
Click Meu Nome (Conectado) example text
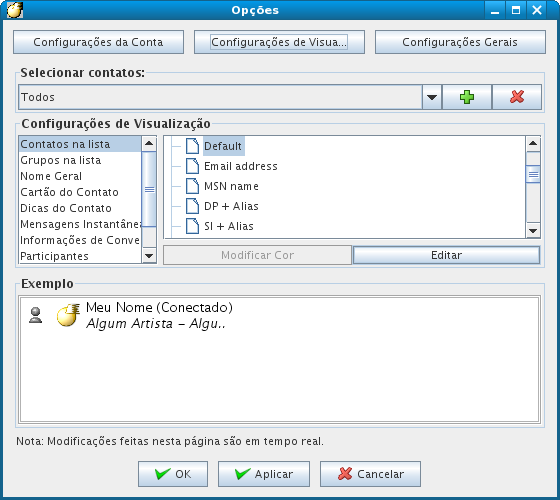pyautogui.click(x=159, y=307)
